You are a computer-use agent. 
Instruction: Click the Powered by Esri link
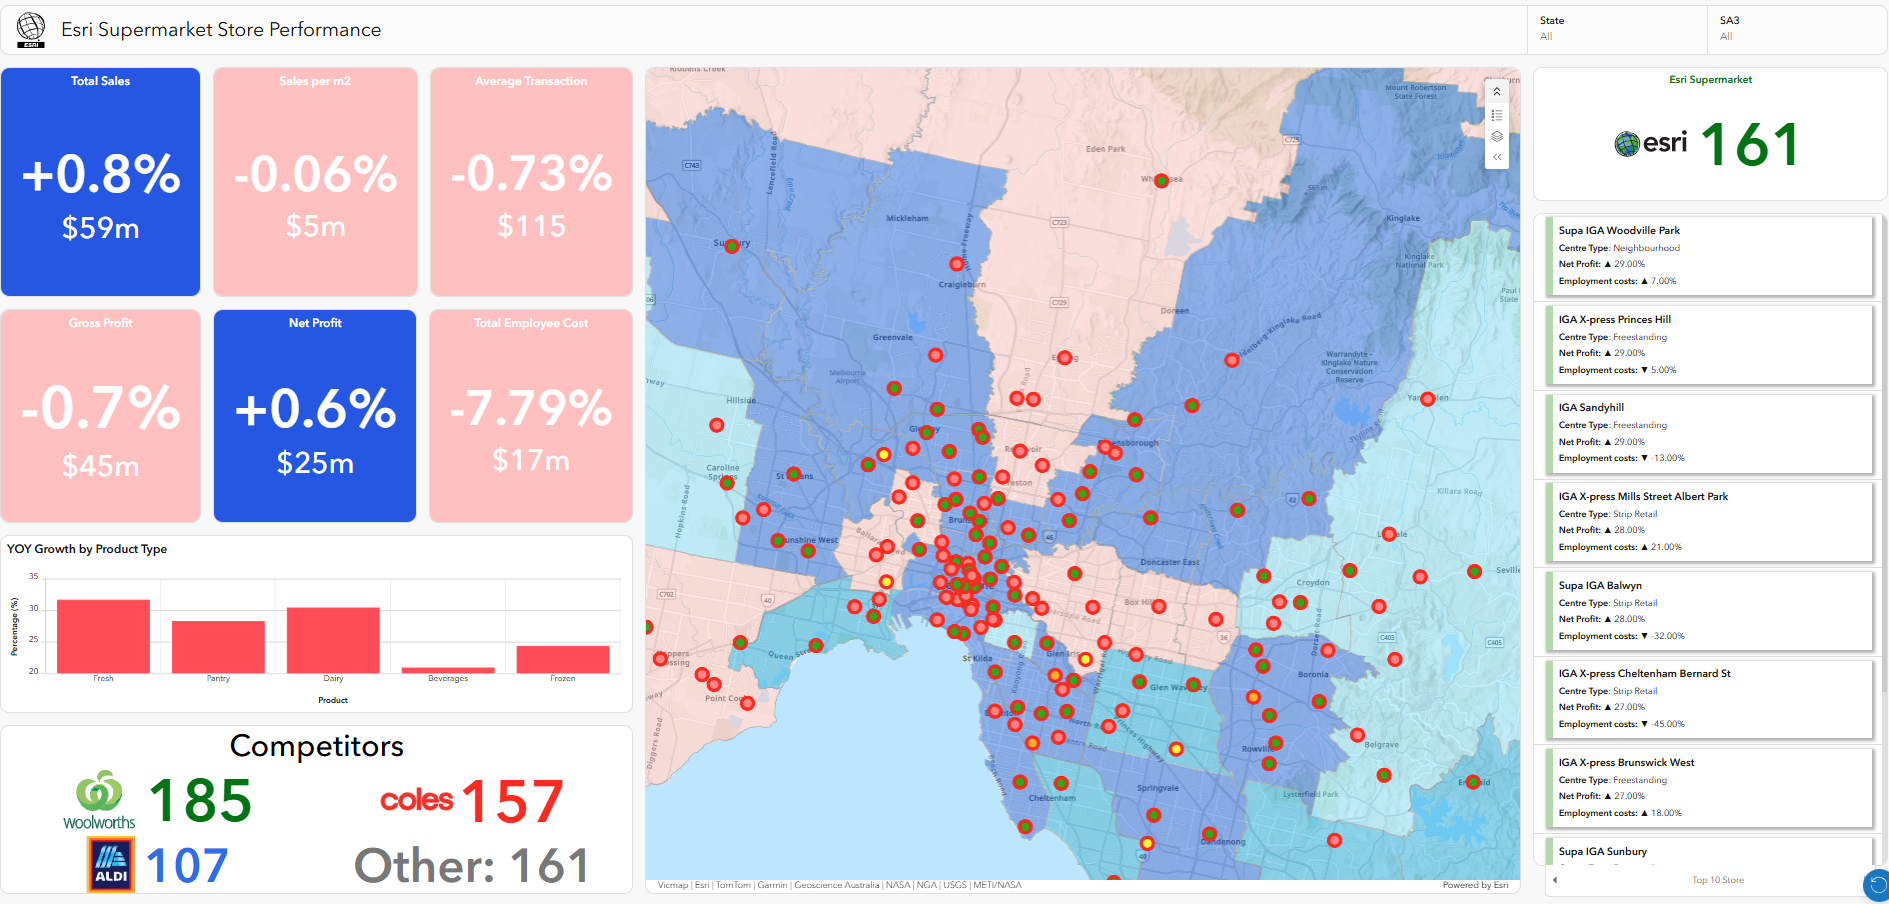[x=1475, y=885]
